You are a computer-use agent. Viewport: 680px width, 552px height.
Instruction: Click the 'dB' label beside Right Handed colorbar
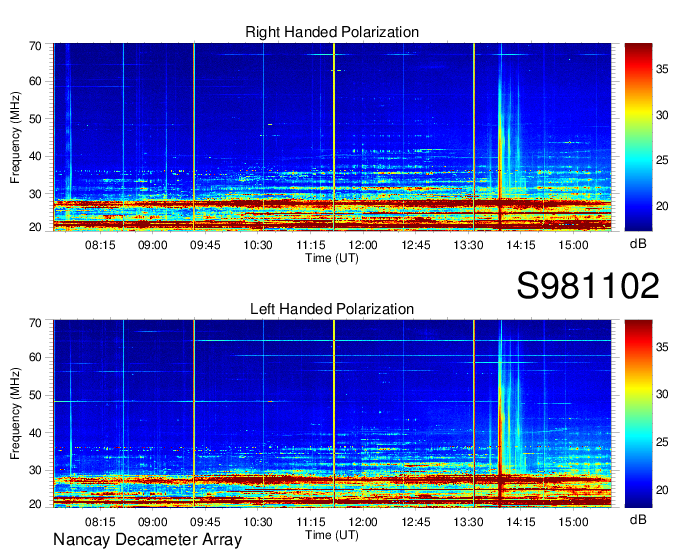[638, 244]
